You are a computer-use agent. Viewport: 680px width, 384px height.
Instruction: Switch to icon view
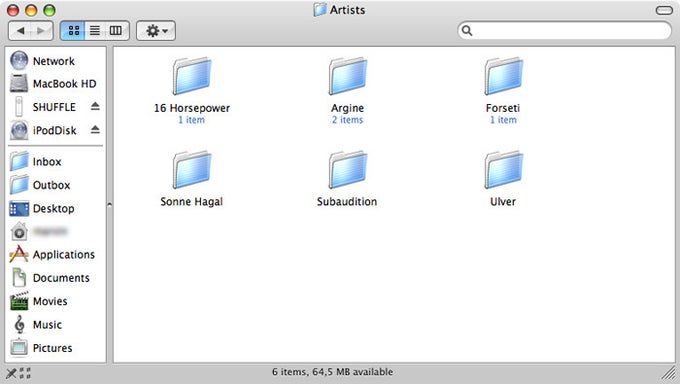click(73, 30)
